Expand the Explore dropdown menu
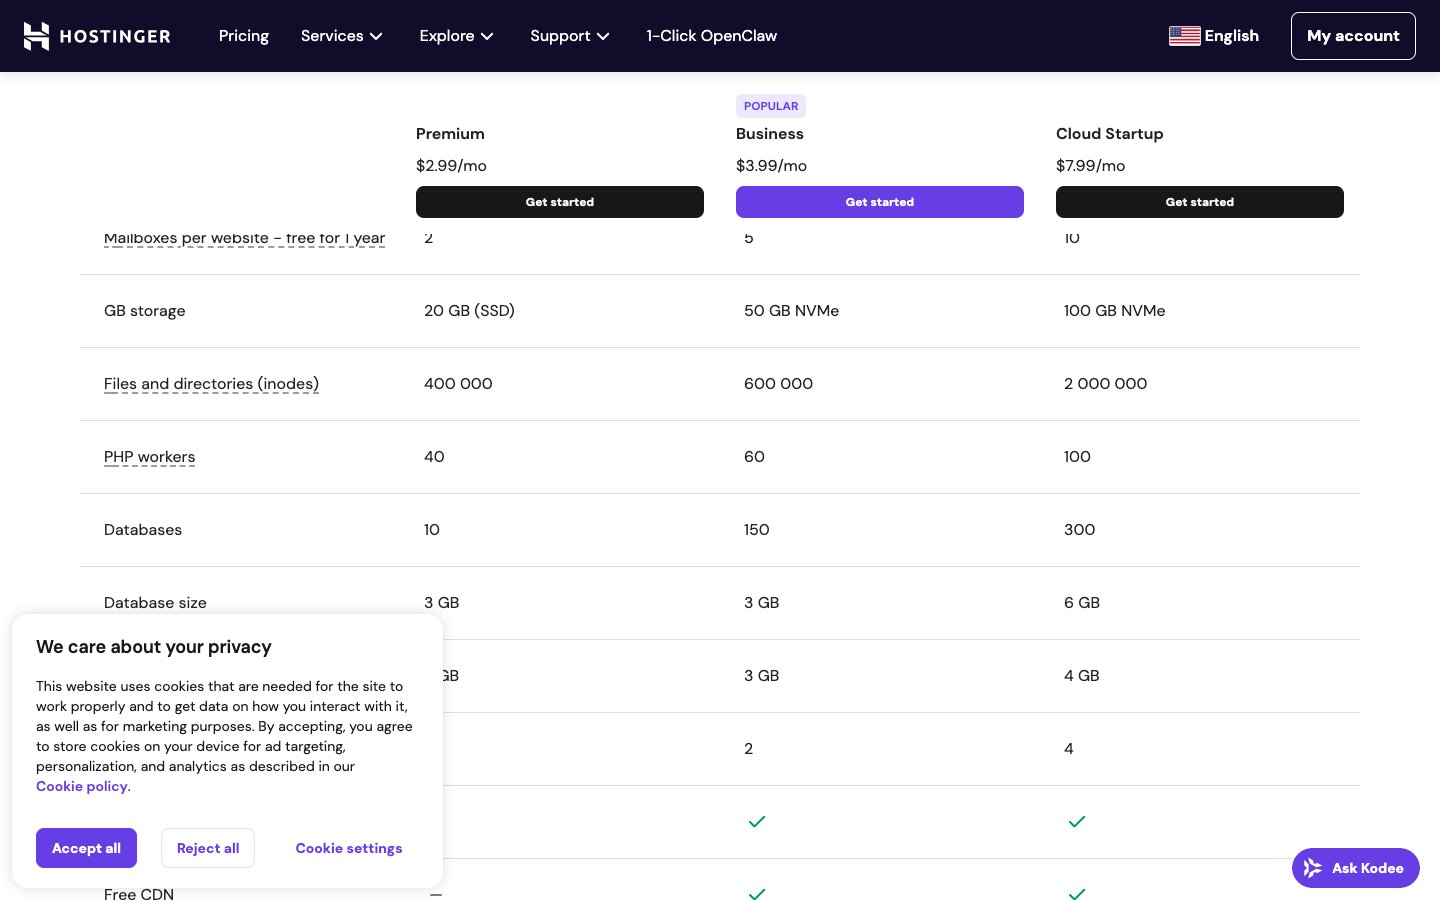The height and width of the screenshot is (900, 1440). point(456,36)
